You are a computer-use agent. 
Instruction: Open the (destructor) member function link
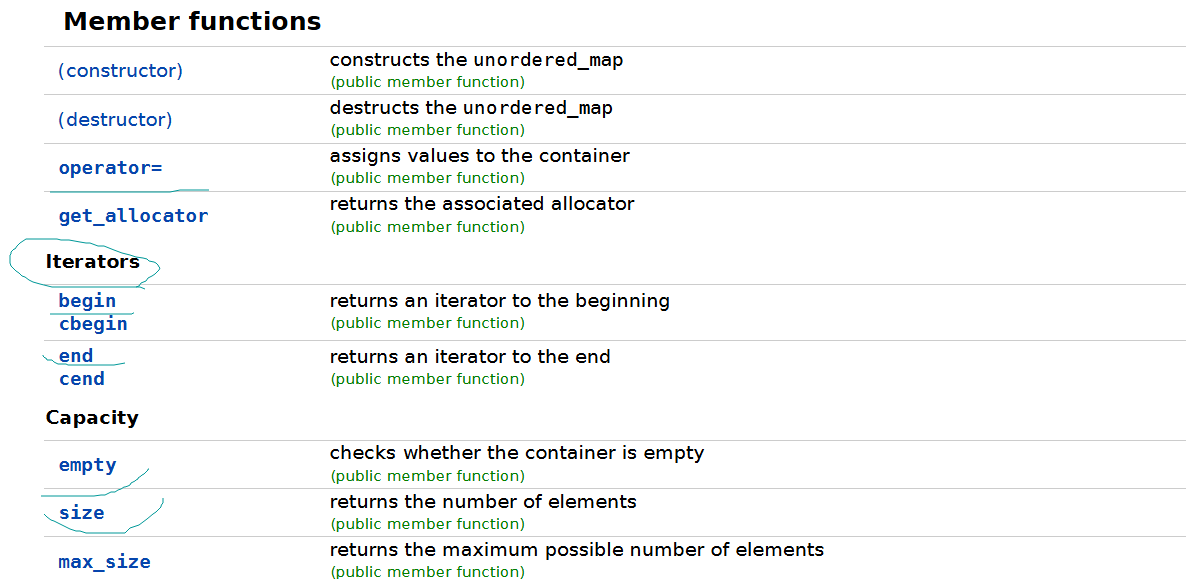[115, 120]
